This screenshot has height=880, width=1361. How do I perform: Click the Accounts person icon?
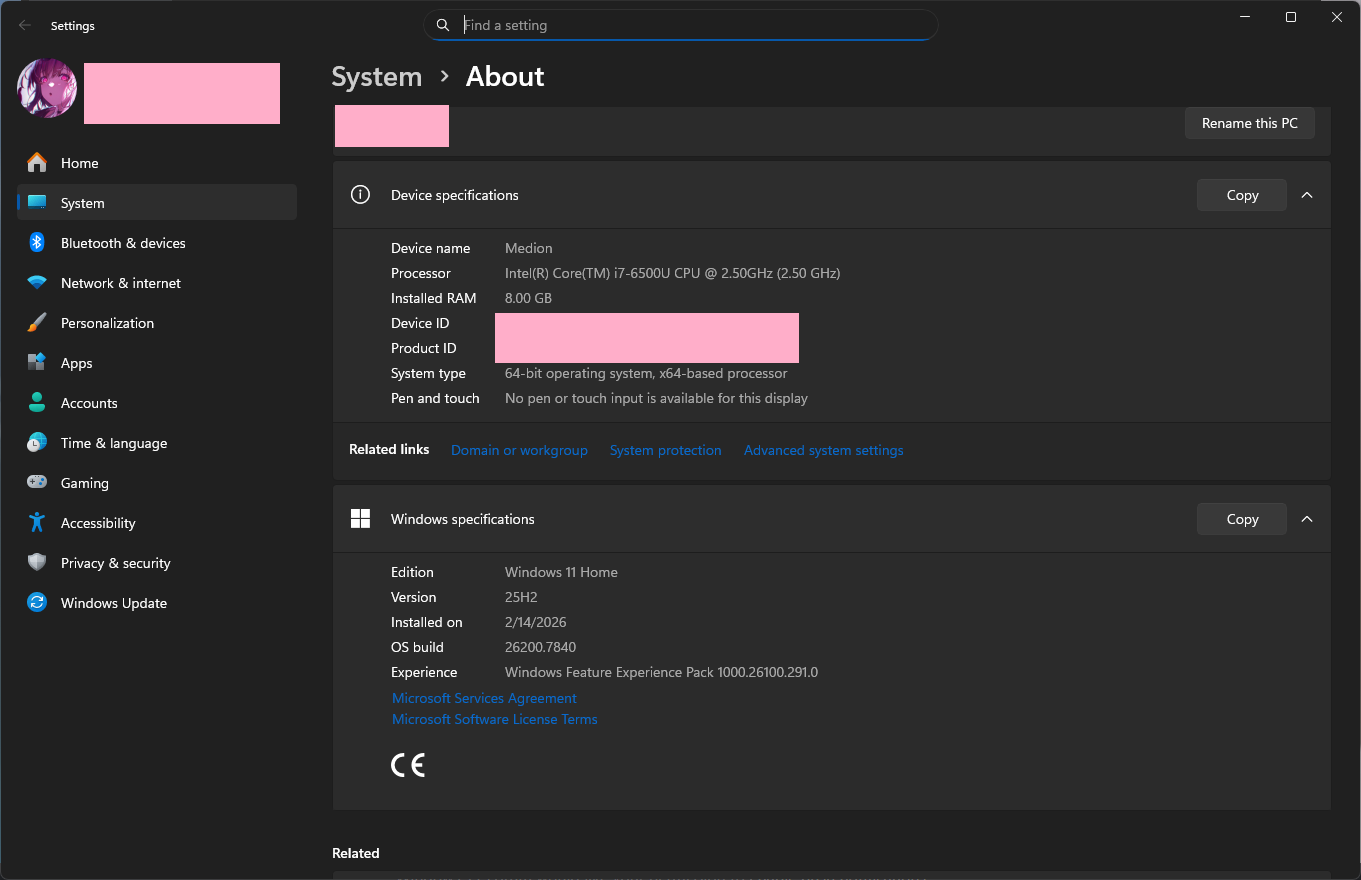pyautogui.click(x=37, y=403)
